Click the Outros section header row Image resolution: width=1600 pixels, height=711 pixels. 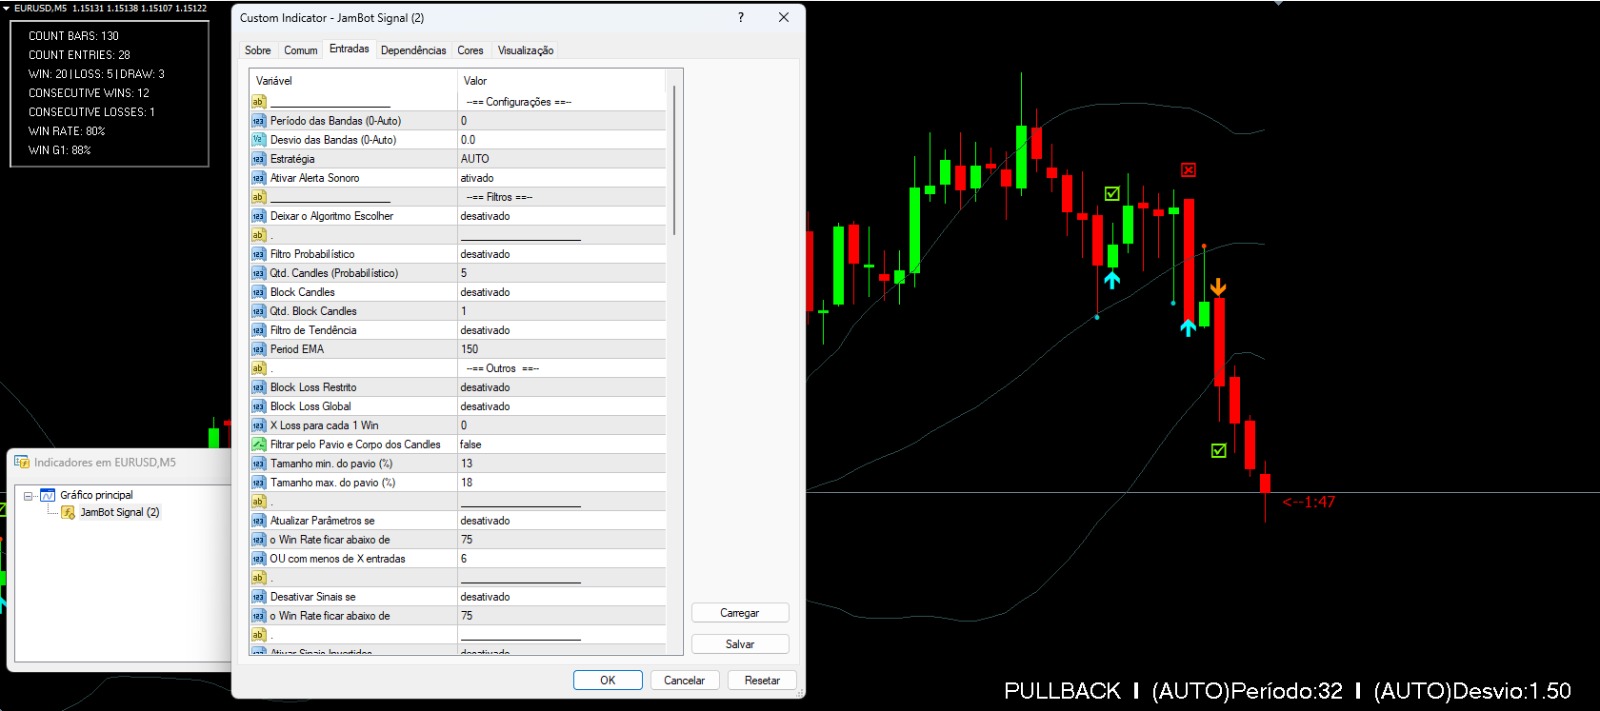pos(457,368)
